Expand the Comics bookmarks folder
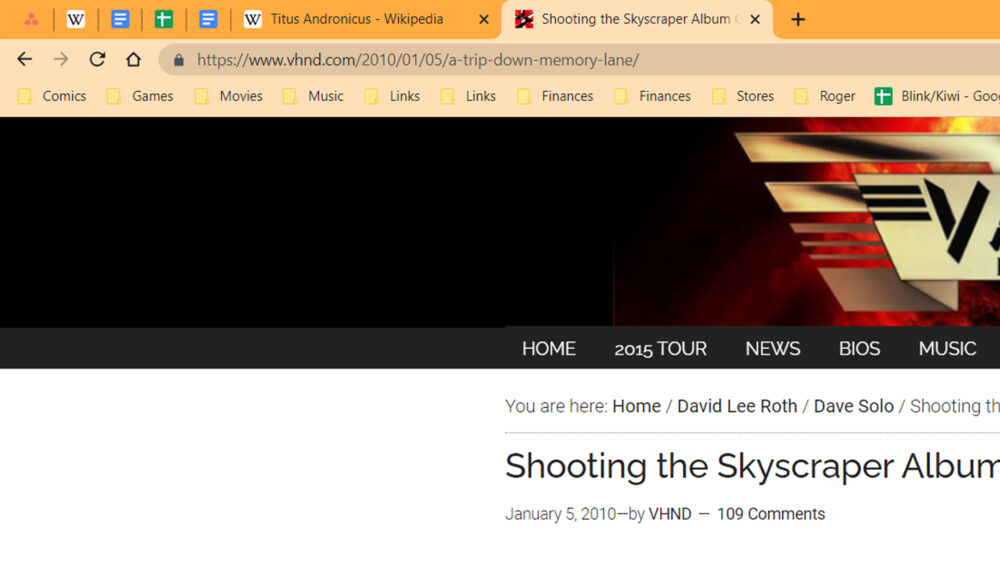 point(52,96)
